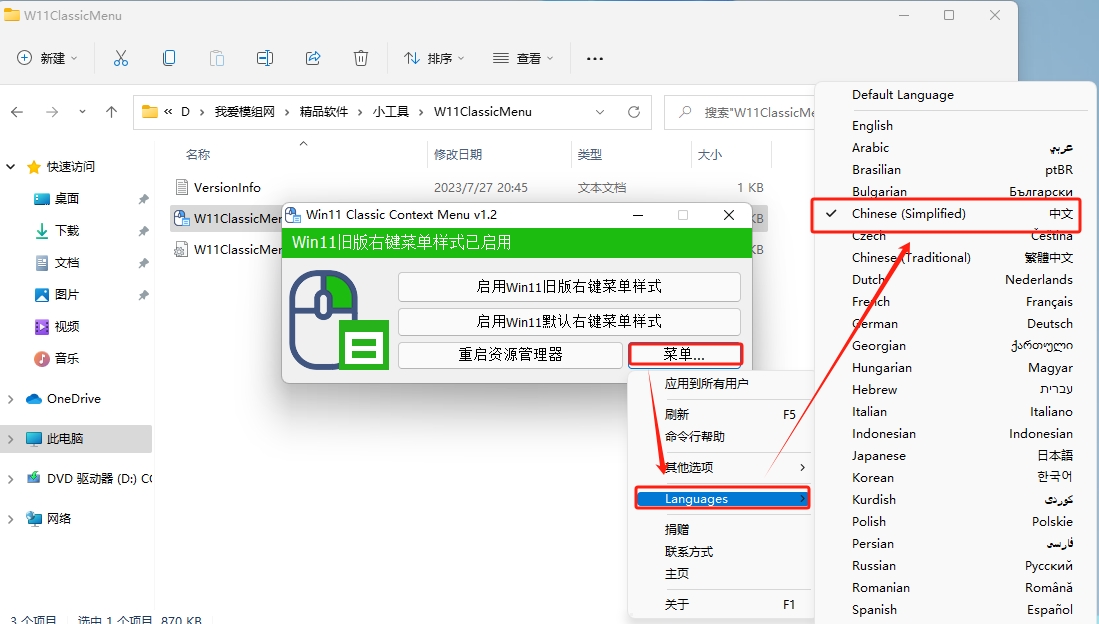Image resolution: width=1099 pixels, height=624 pixels.
Task: Select DVD 驱动器 (D:) in sidebar
Action: 91,479
